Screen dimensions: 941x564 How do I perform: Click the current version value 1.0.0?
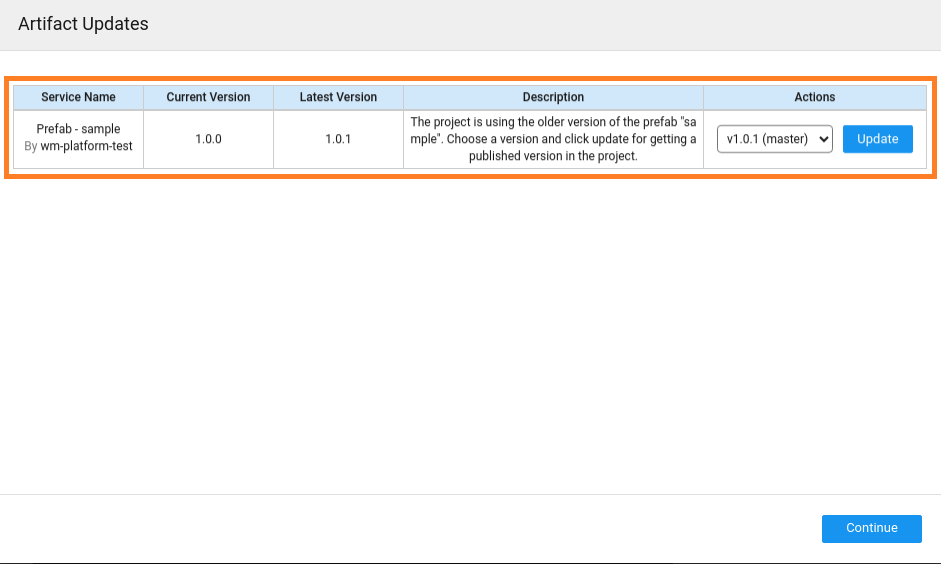208,139
